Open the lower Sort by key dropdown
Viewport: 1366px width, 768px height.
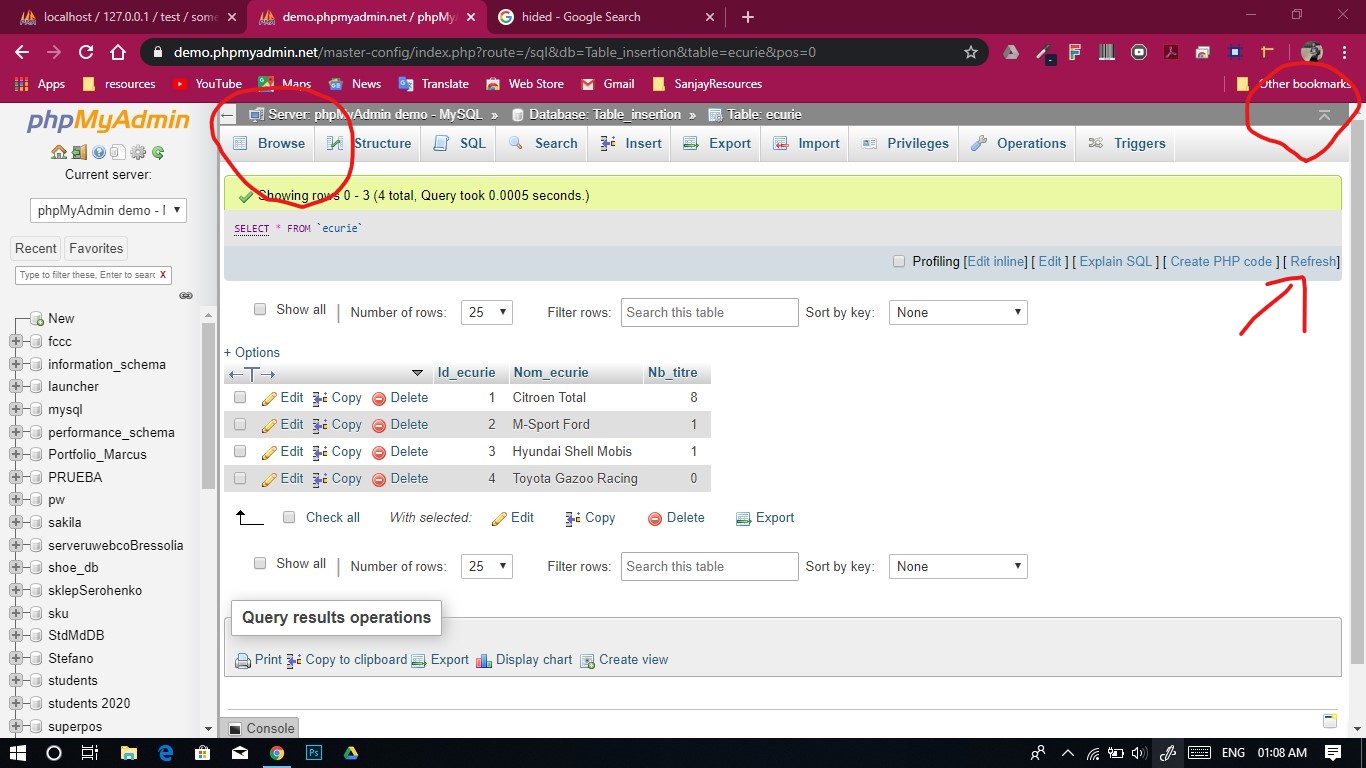(x=958, y=566)
